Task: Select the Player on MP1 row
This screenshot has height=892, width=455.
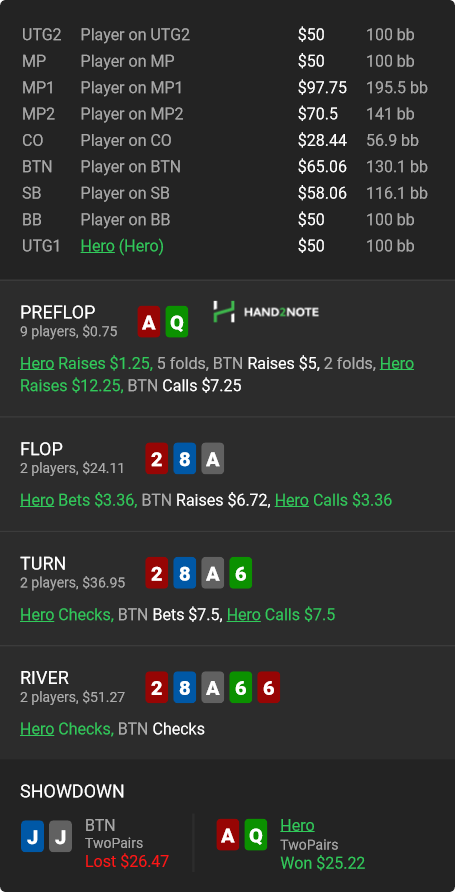Action: coord(228,88)
